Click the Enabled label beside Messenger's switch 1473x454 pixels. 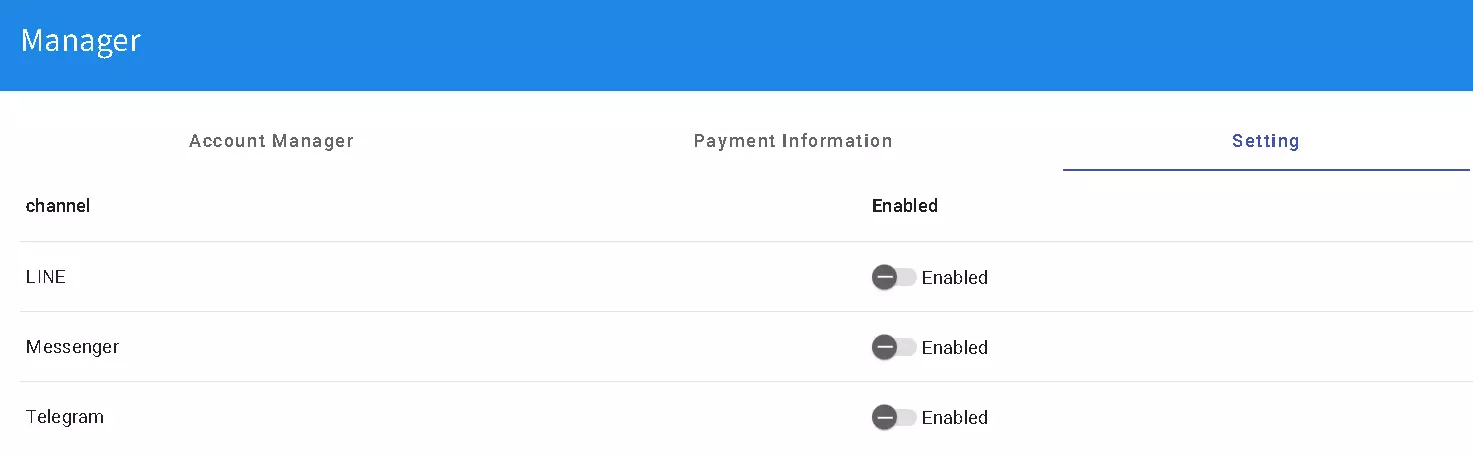click(954, 348)
